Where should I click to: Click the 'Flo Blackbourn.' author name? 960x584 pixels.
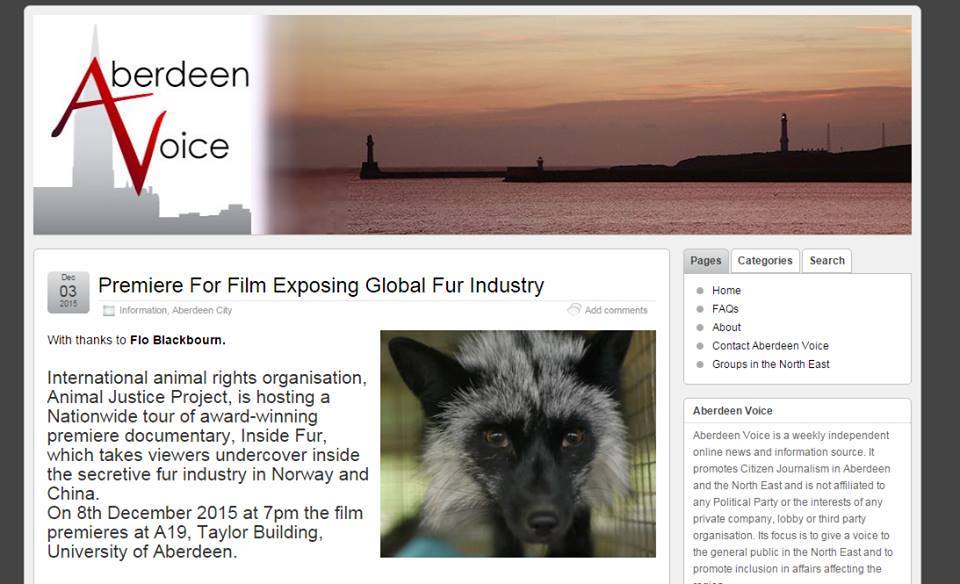tap(178, 340)
